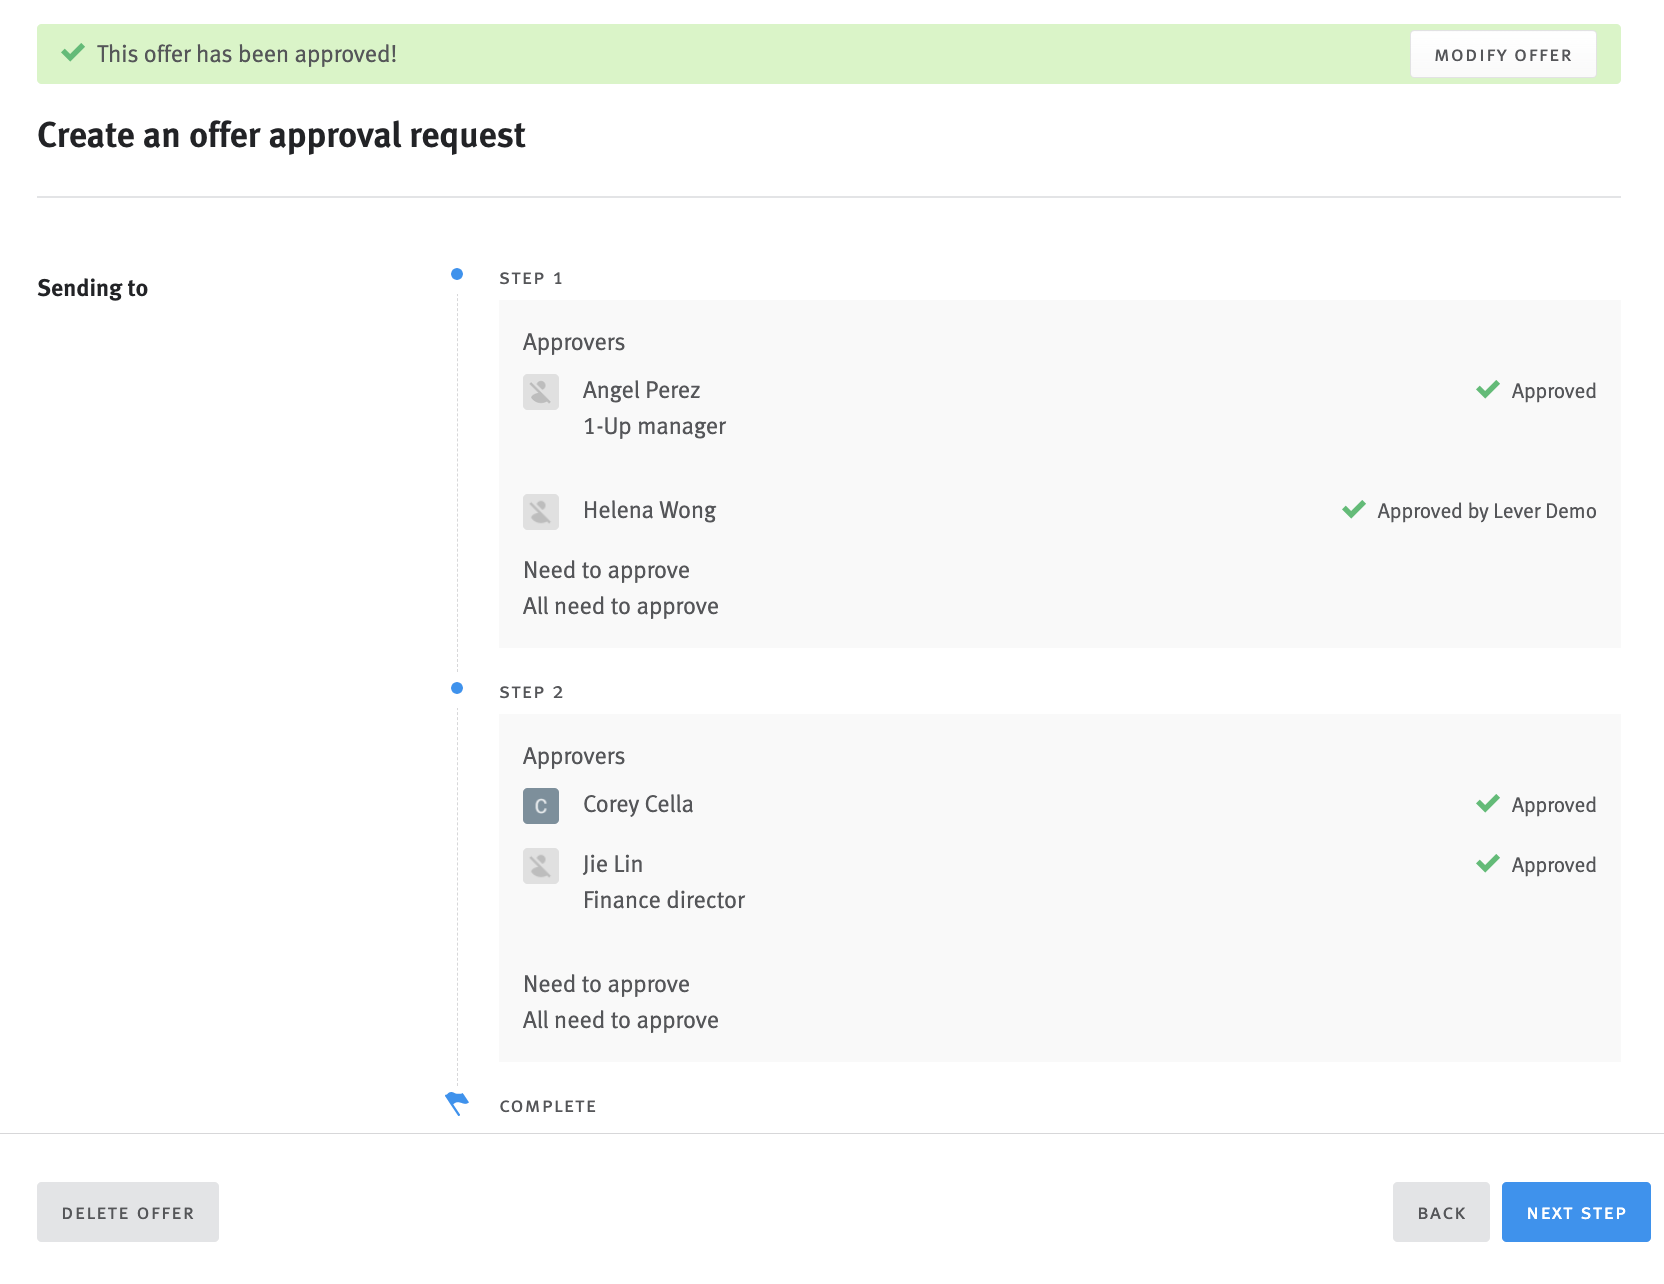This screenshot has width=1664, height=1284.
Task: Click the Complete label below Step 2
Action: pyautogui.click(x=548, y=1106)
